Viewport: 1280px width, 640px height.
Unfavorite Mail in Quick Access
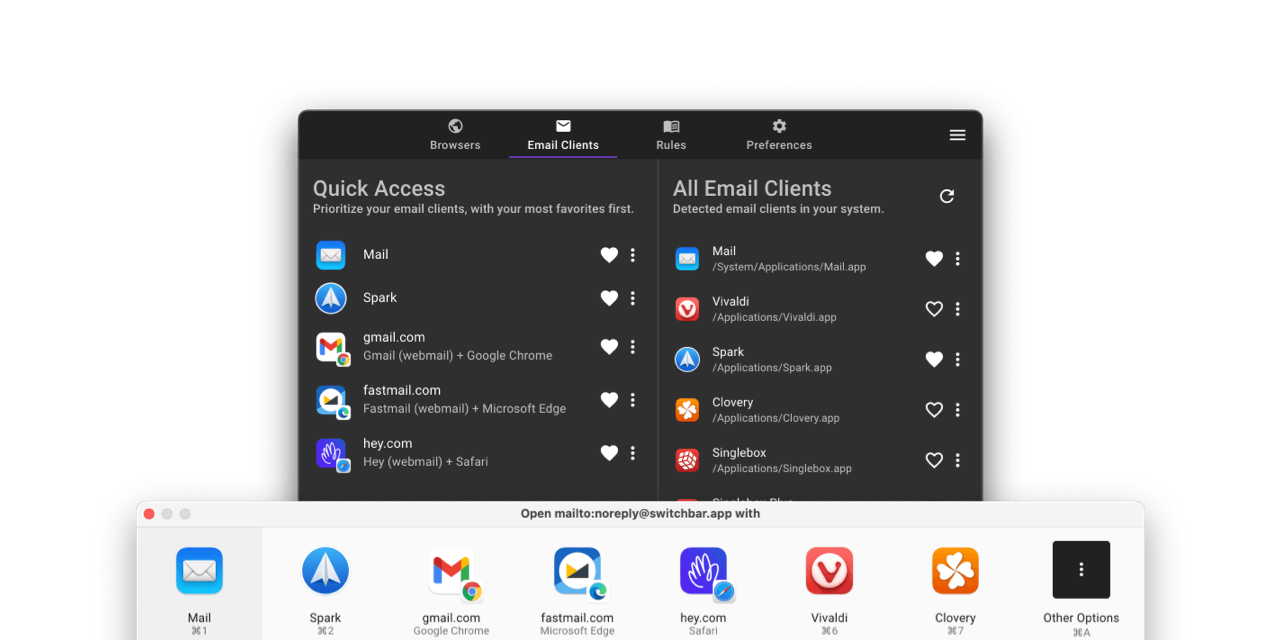(x=609, y=255)
